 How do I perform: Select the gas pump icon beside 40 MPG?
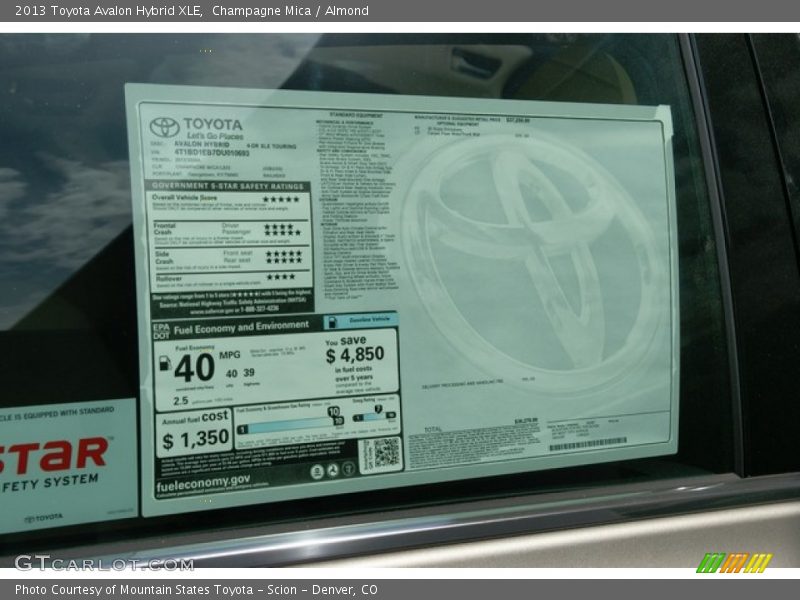point(165,364)
